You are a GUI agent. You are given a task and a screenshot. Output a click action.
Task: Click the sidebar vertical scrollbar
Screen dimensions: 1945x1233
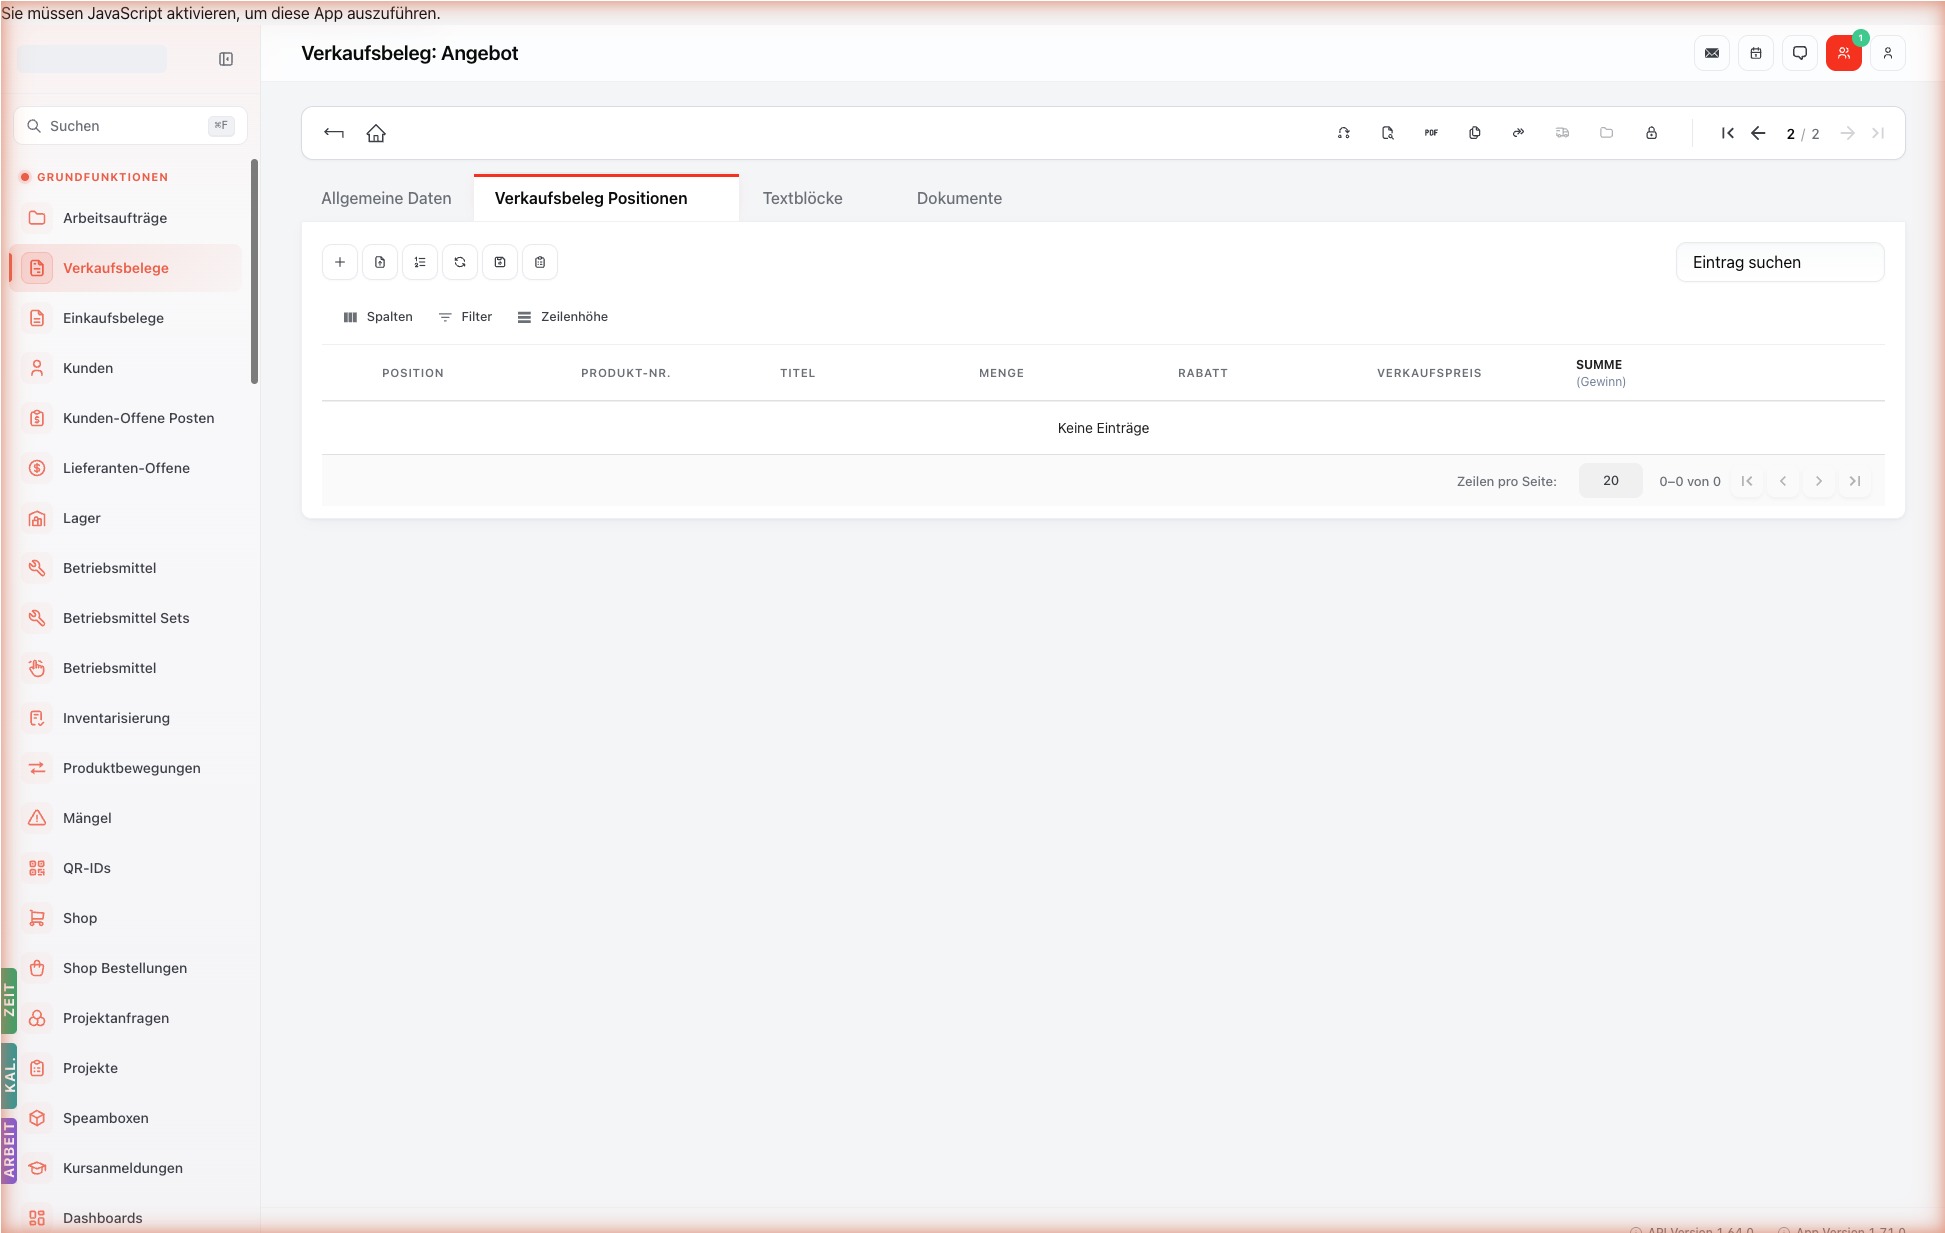(254, 271)
